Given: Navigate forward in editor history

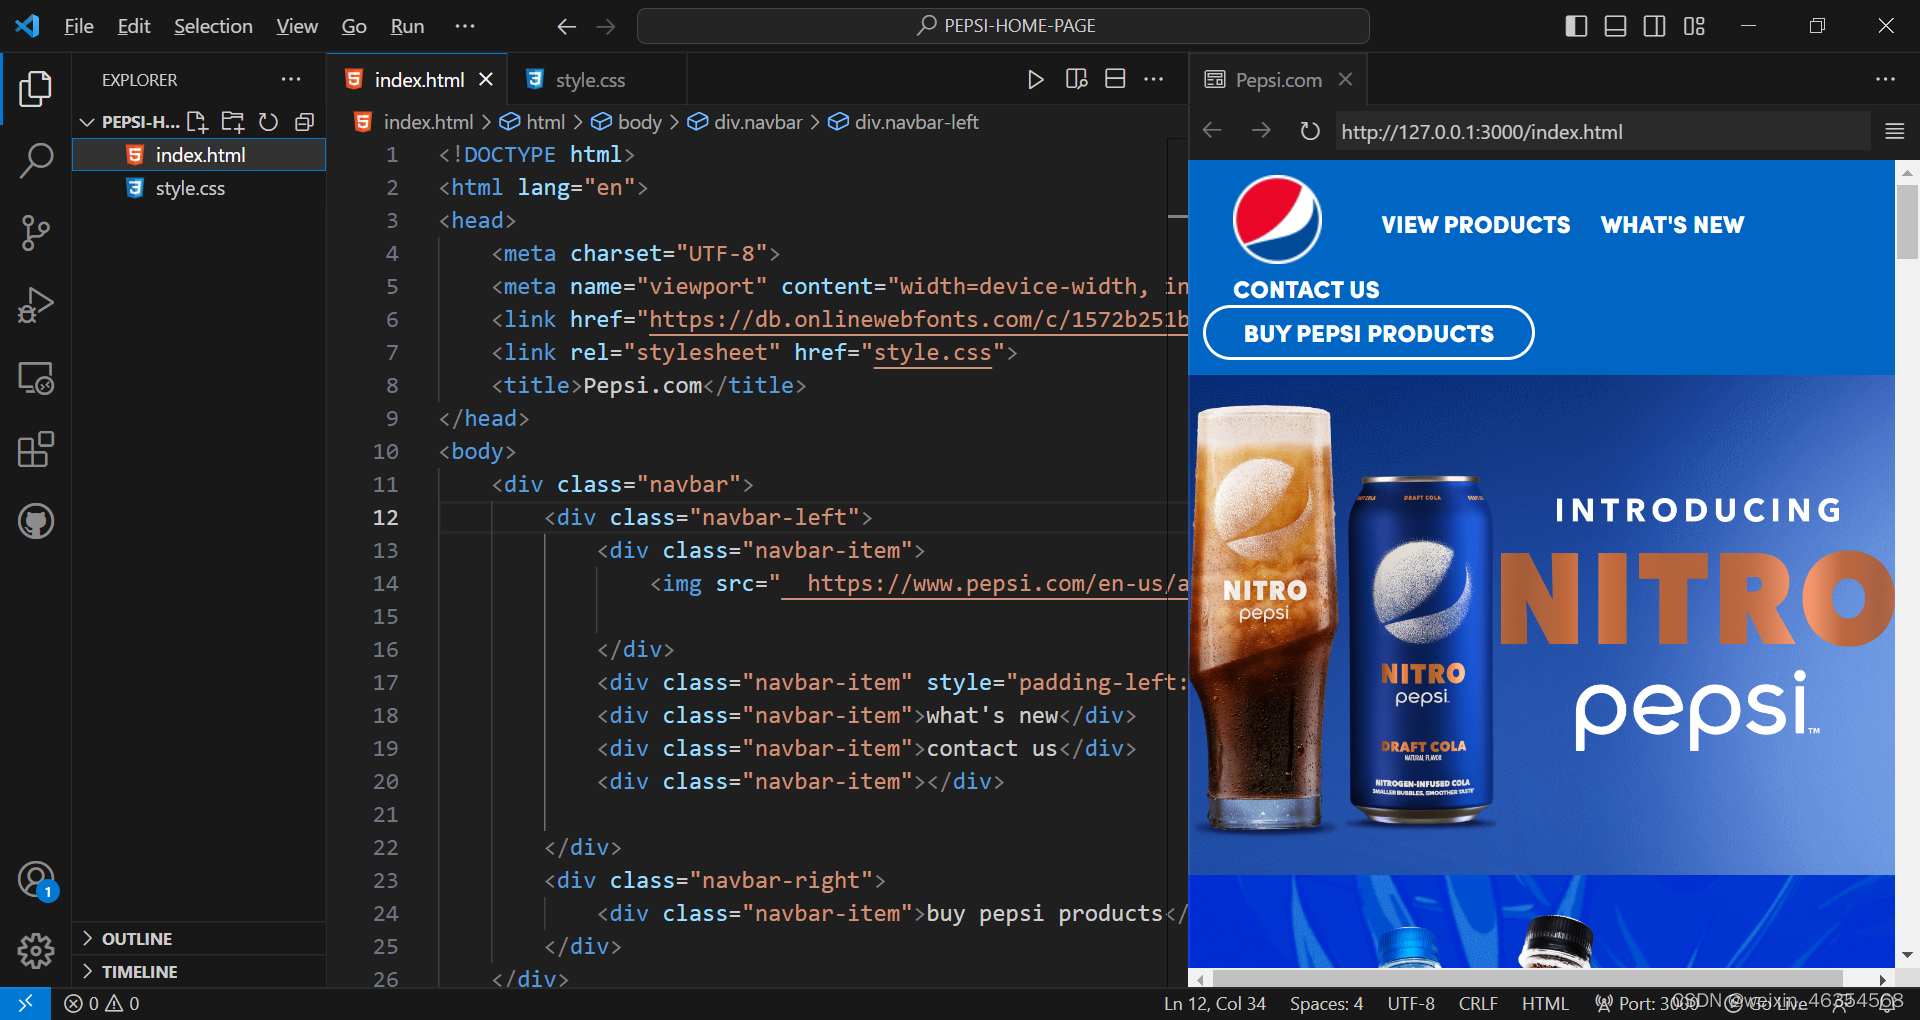Looking at the screenshot, I should pos(606,26).
